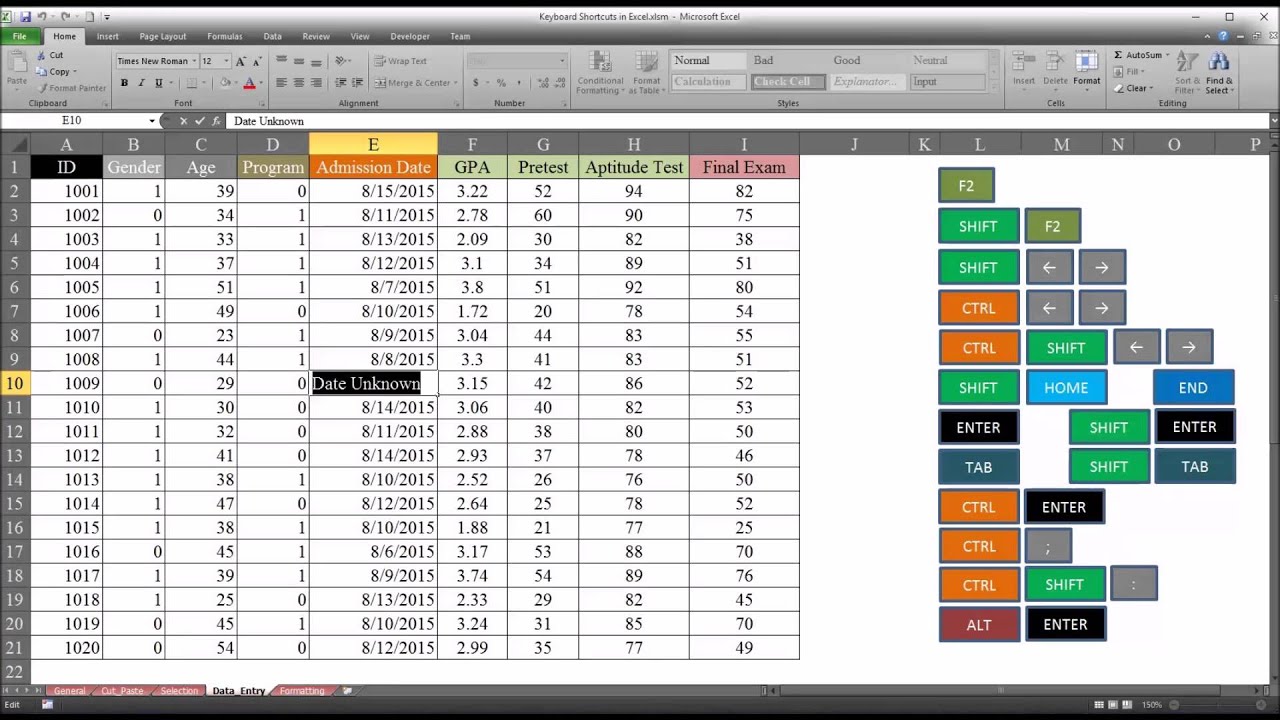Toggle Underline formatting
Screen dimensions: 1280x720
point(158,83)
